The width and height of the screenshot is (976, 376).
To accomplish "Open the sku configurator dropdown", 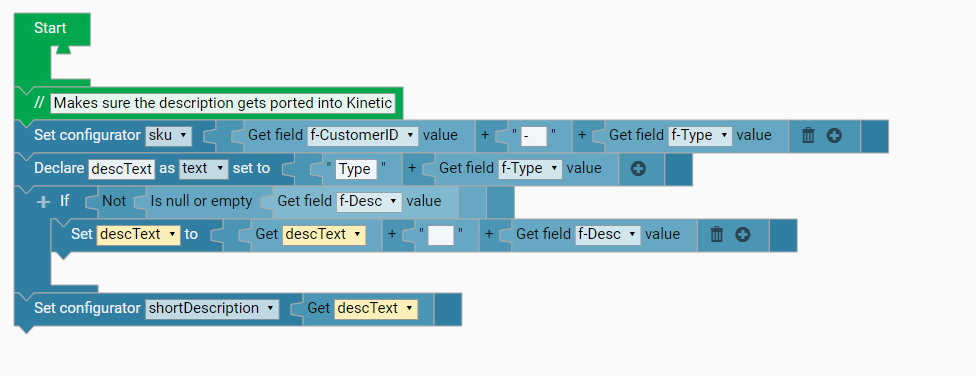I will 169,135.
